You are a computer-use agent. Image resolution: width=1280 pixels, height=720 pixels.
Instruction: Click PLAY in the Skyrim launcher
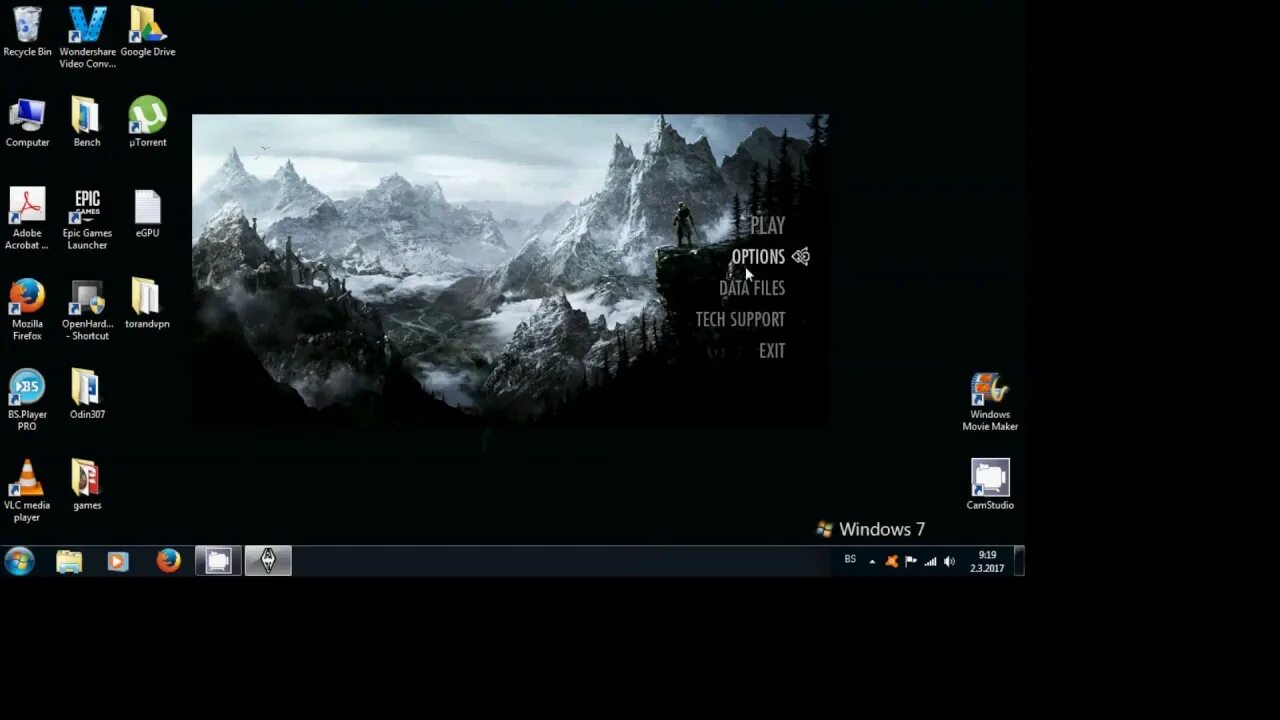pyautogui.click(x=768, y=225)
